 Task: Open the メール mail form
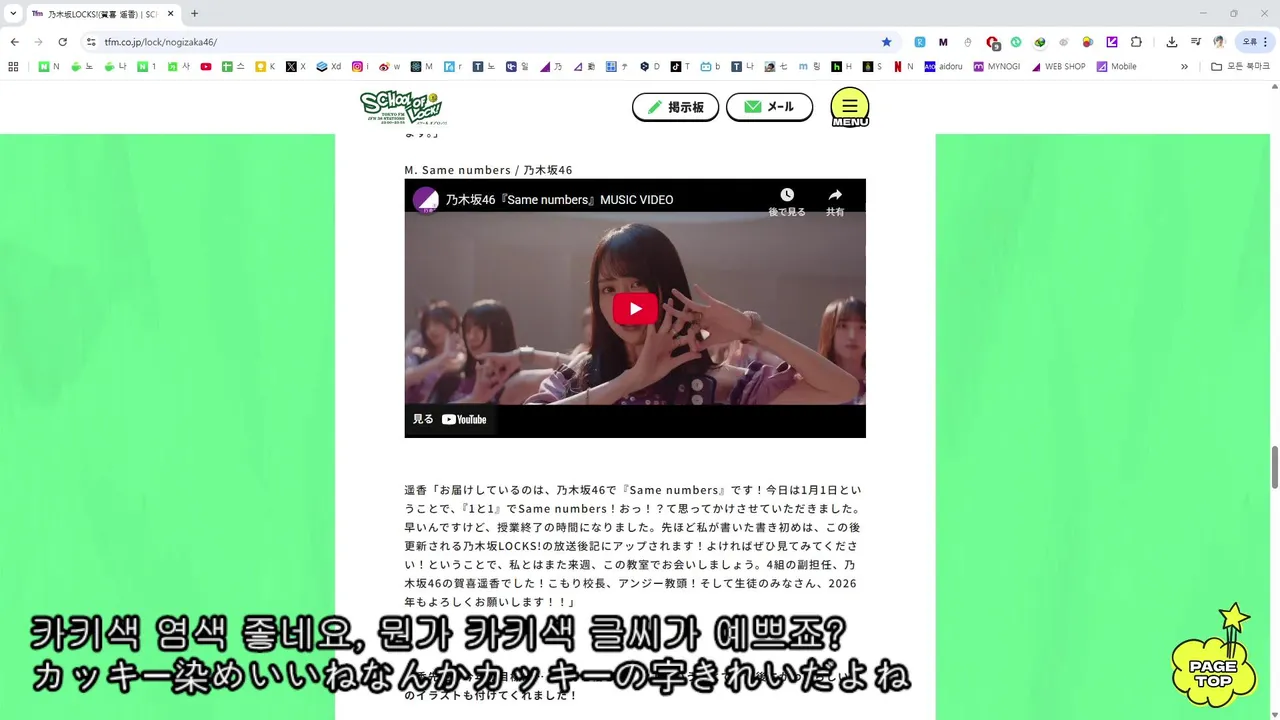tap(769, 107)
